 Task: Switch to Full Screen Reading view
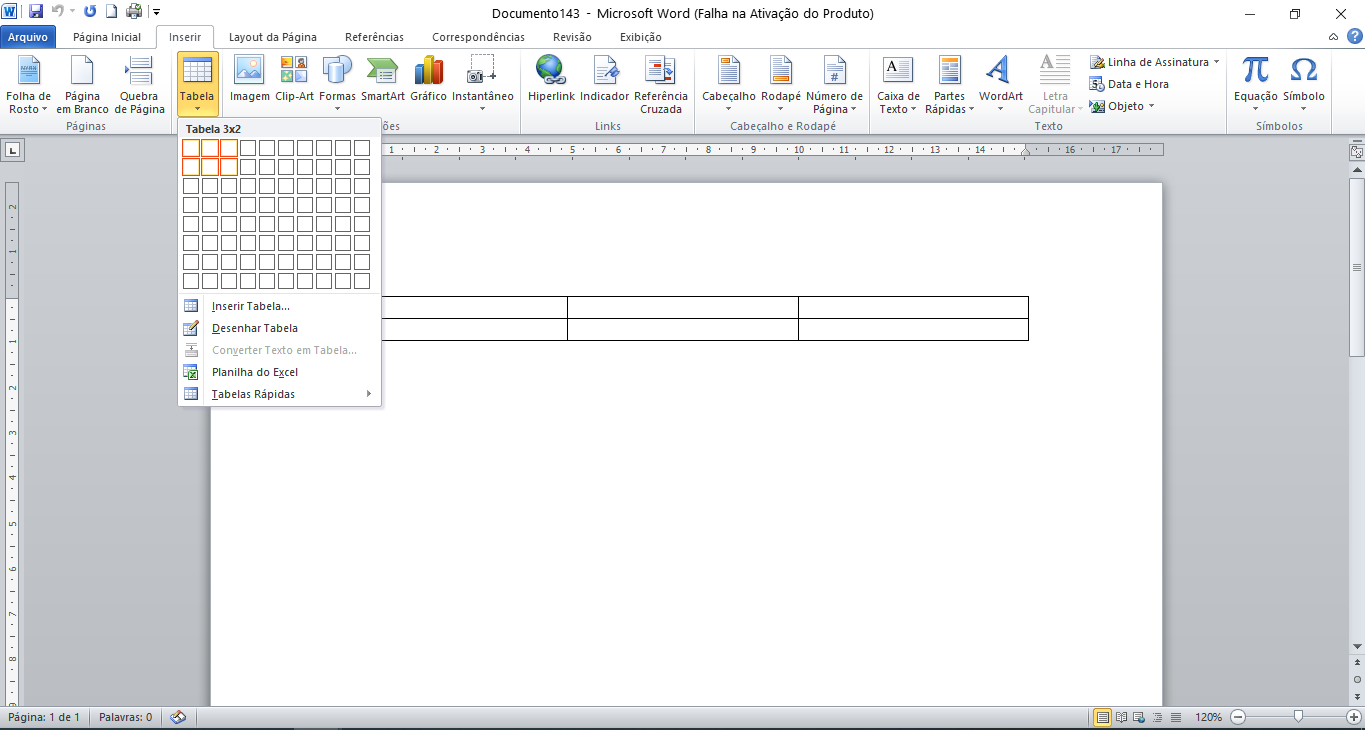1121,717
